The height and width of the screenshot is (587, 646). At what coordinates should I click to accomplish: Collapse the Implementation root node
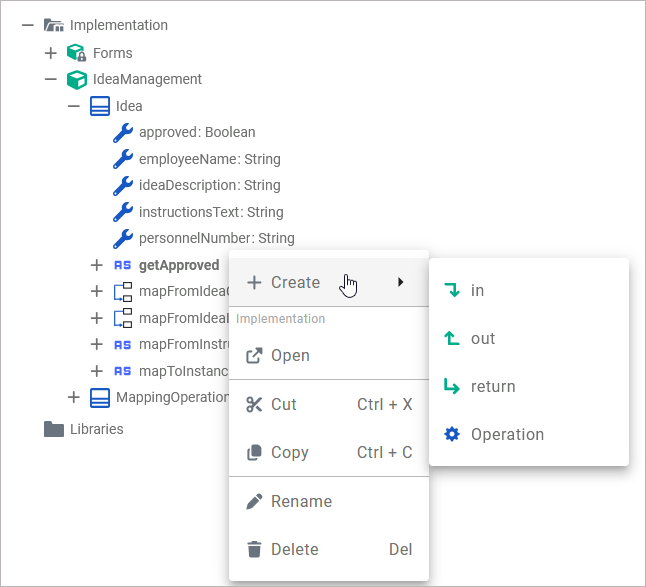pyautogui.click(x=28, y=25)
